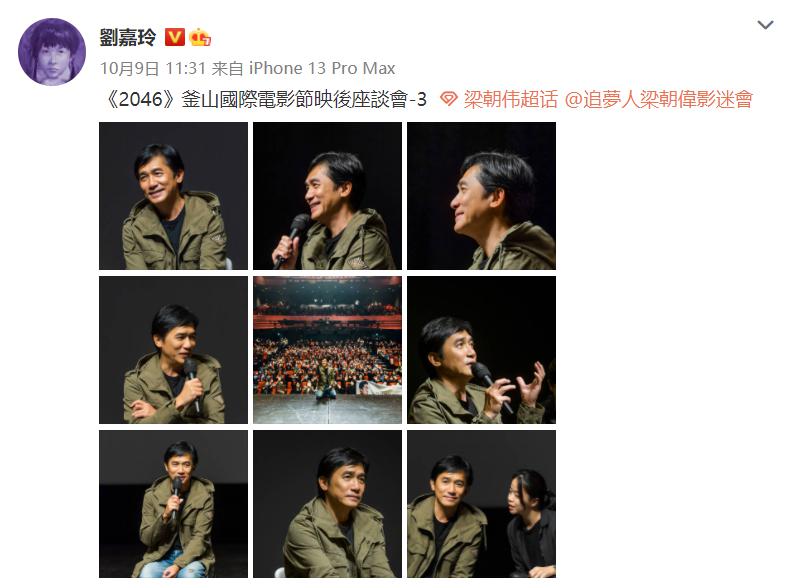Open the first photo with man smiling sideways
Screen dimensions: 785x588
click(173, 196)
